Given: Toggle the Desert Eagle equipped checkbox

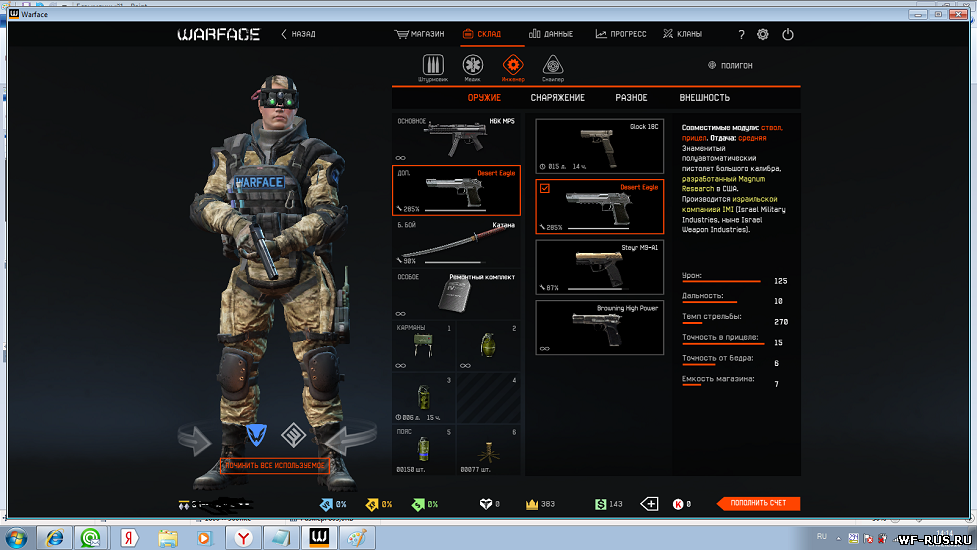Looking at the screenshot, I should [x=545, y=188].
